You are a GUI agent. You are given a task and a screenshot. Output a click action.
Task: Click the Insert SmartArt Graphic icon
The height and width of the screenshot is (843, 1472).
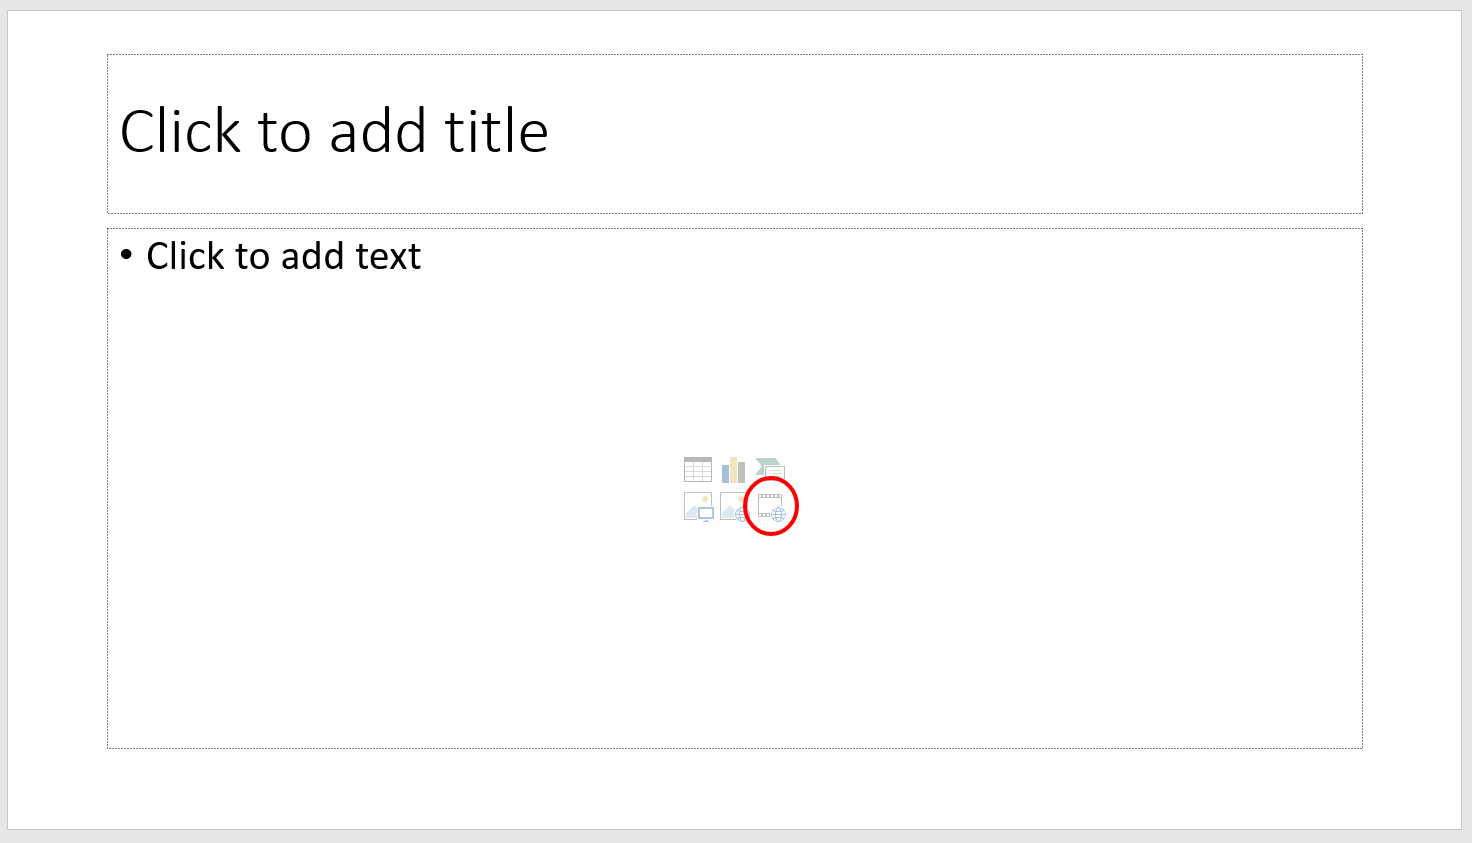[x=770, y=469]
